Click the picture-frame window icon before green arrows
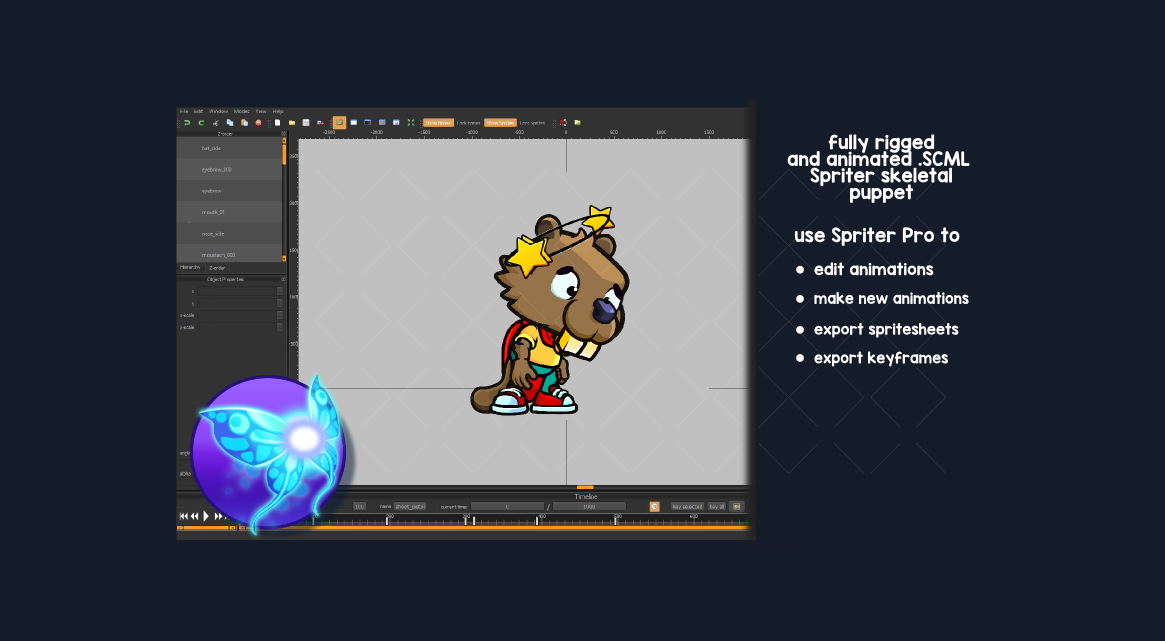Viewport: 1165px width, 641px height. [396, 123]
